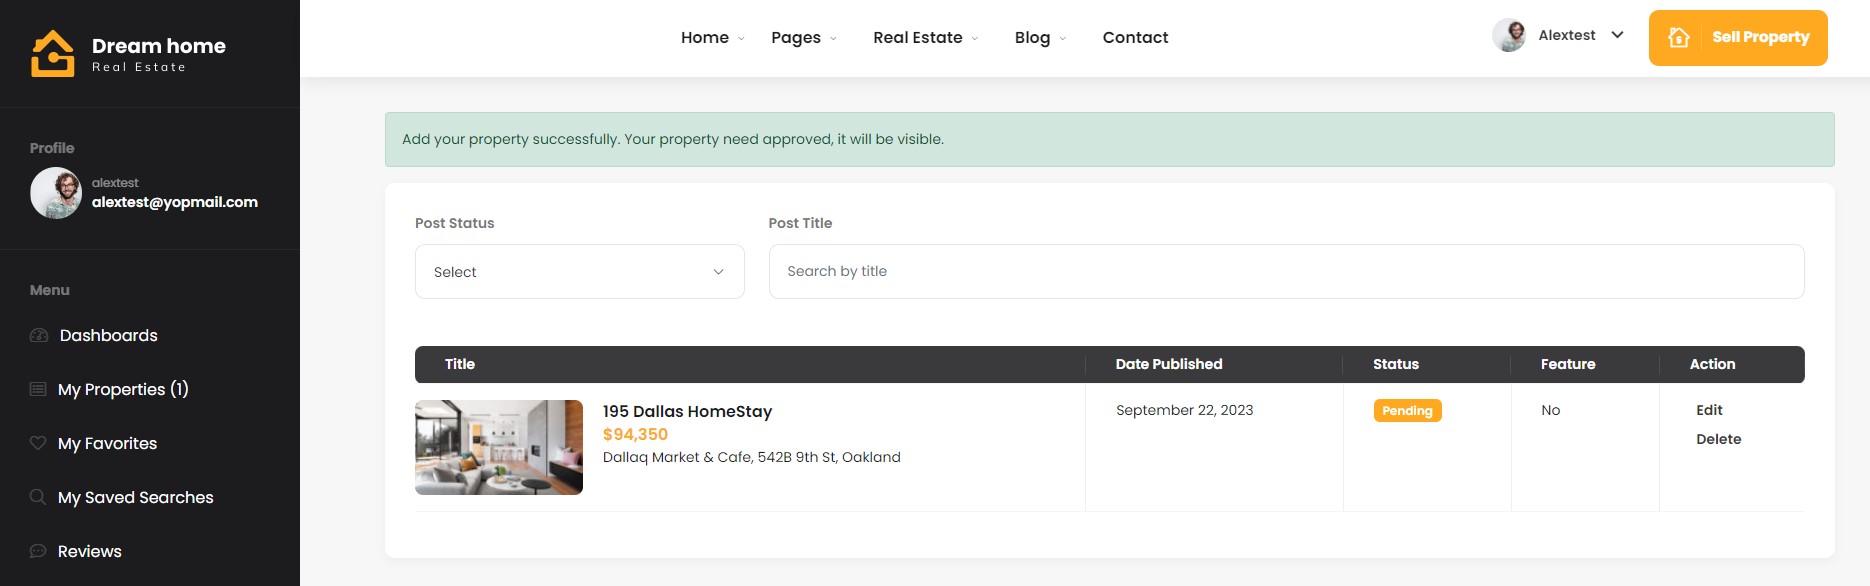Click the heart icon beside My Favorites
This screenshot has width=1870, height=586.
pyautogui.click(x=38, y=443)
